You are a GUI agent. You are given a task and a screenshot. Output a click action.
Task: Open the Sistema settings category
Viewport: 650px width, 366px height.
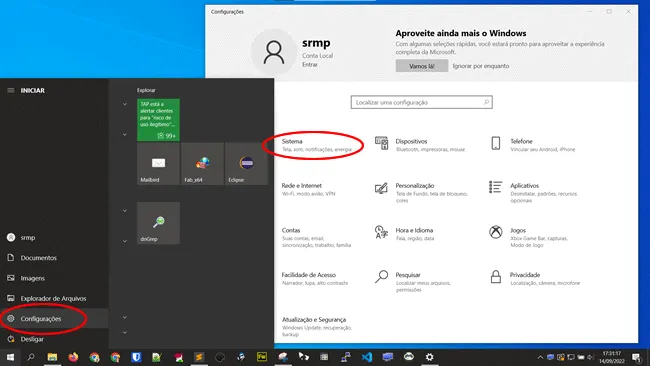pos(316,145)
